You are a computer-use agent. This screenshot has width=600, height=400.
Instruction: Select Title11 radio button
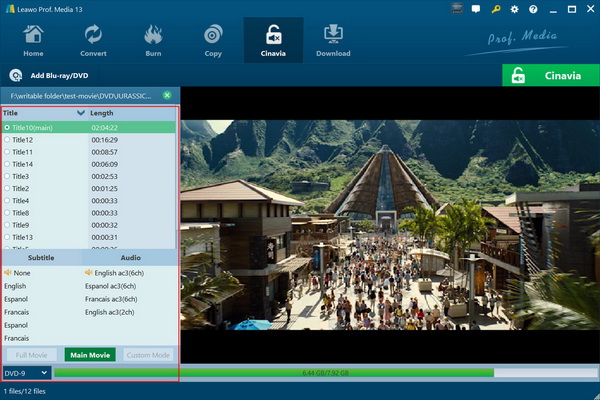(x=7, y=152)
